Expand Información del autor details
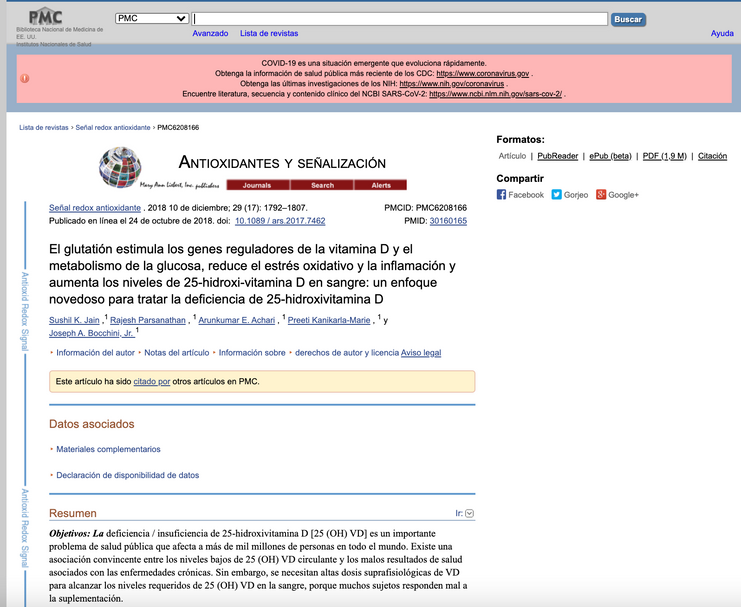The width and height of the screenshot is (741, 607). pyautogui.click(x=95, y=353)
